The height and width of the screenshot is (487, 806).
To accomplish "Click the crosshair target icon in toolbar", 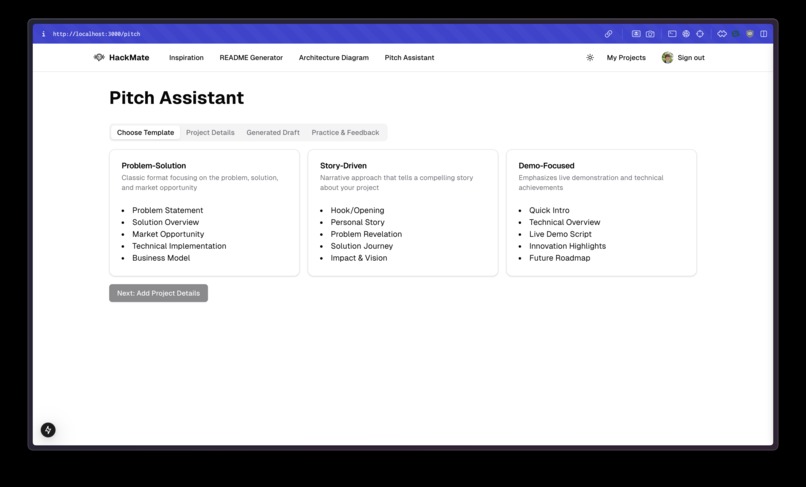I will click(700, 34).
